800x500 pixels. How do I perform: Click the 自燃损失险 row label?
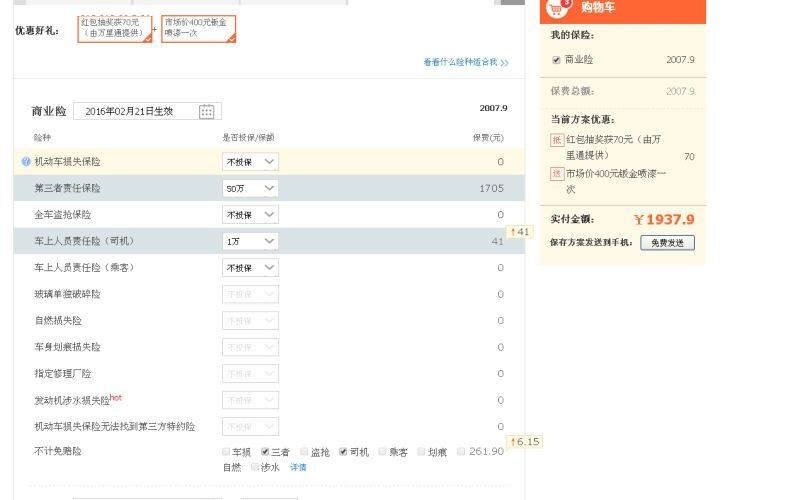tap(58, 321)
